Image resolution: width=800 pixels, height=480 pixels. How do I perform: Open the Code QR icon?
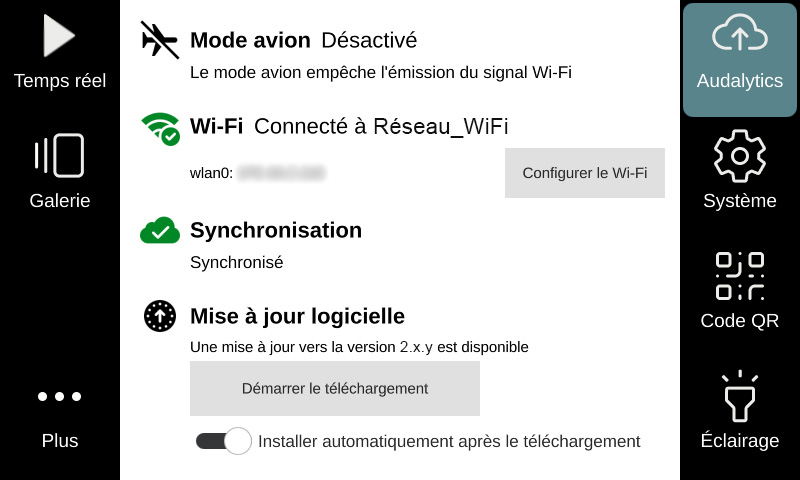pos(739,276)
